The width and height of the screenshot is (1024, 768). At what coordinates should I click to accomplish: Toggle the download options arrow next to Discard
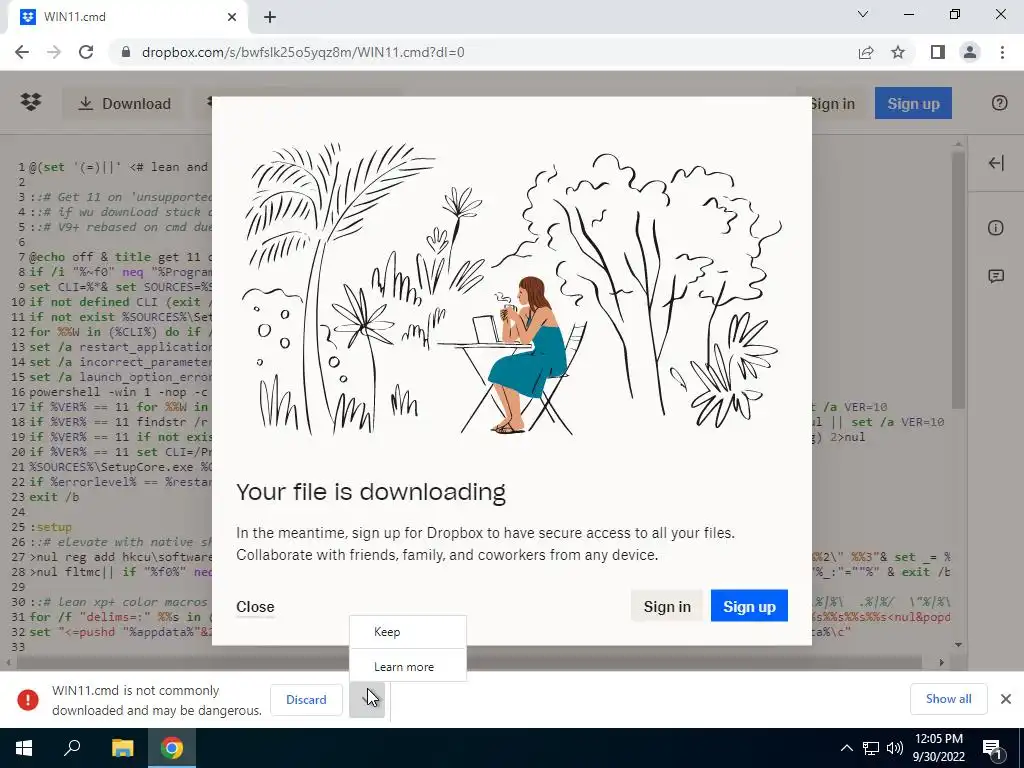pyautogui.click(x=367, y=699)
